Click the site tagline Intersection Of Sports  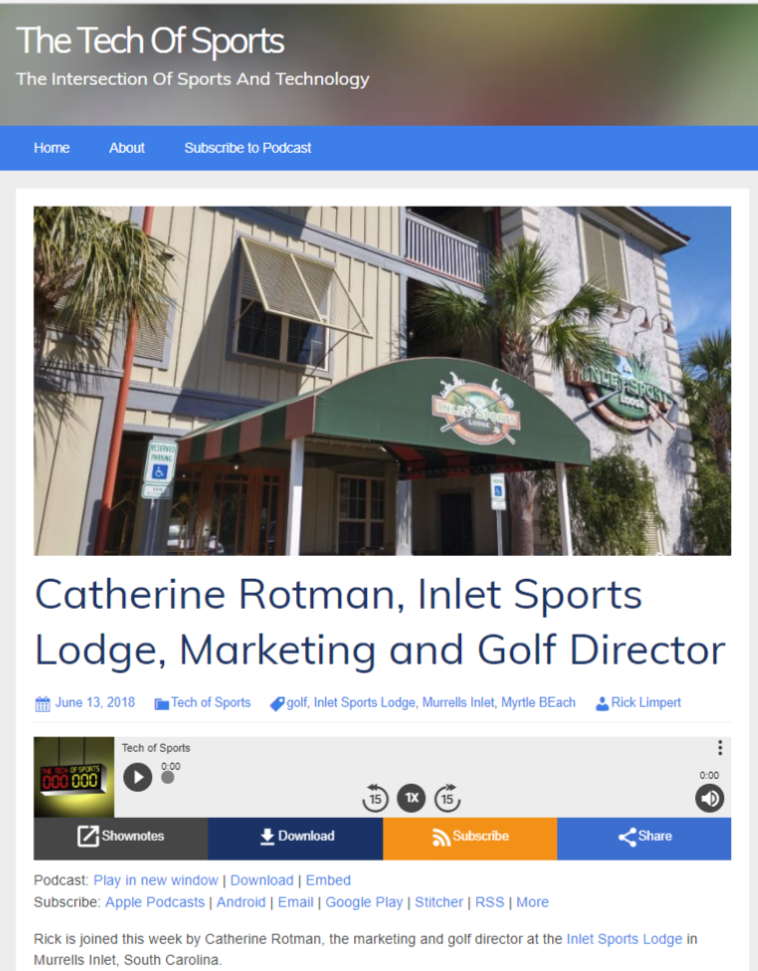point(193,79)
